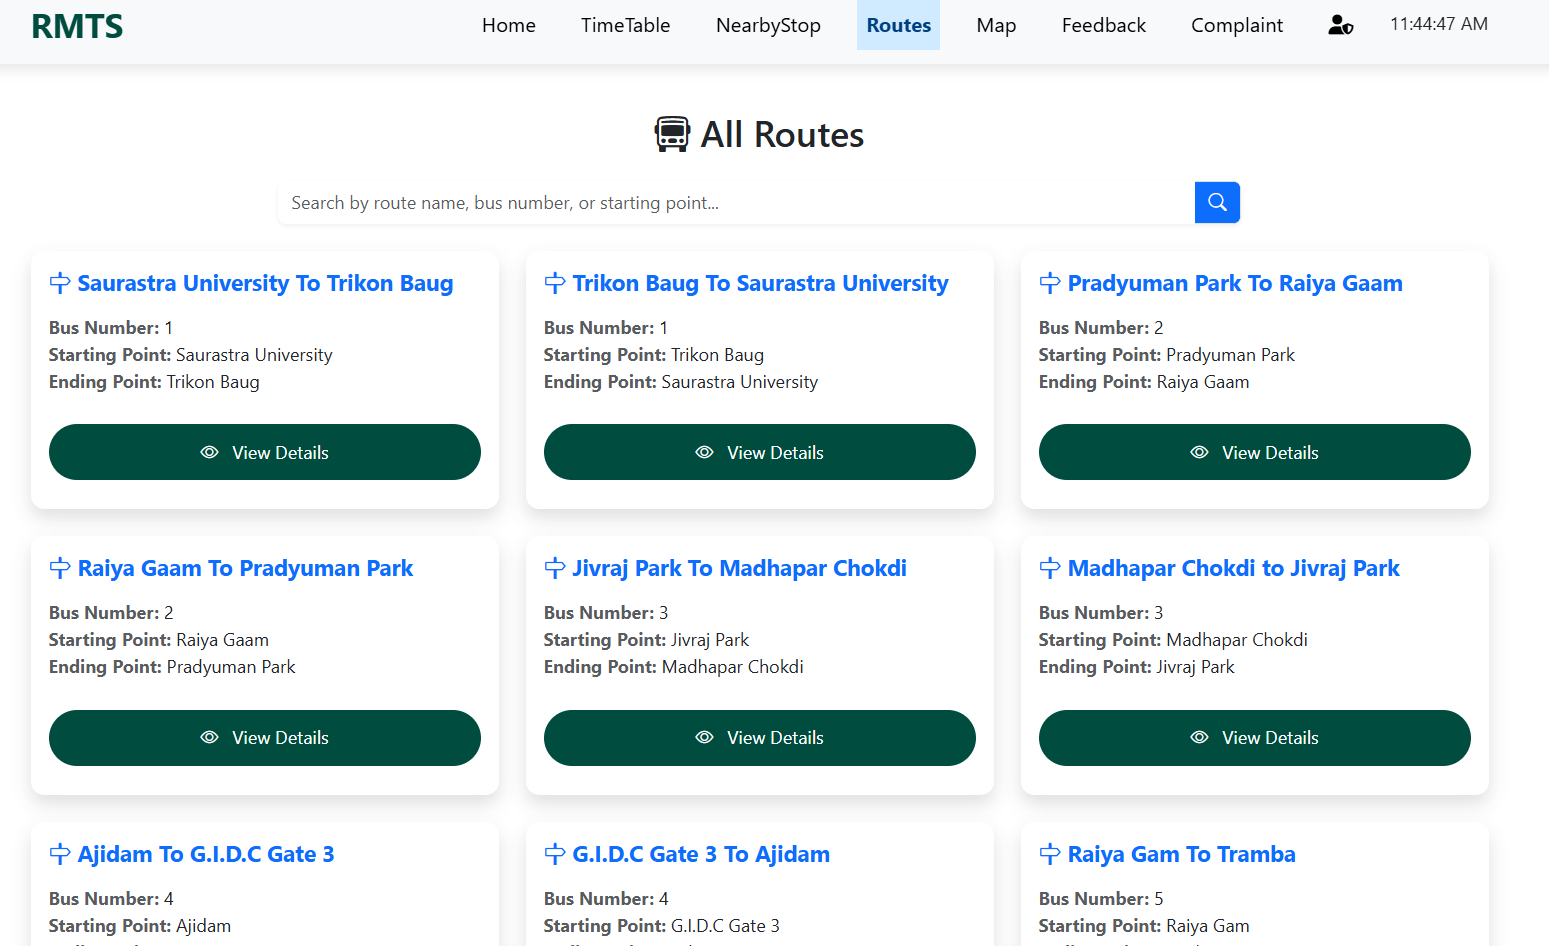Image resolution: width=1549 pixels, height=946 pixels.
Task: Click the signpost icon beside Saurastra University To Trikon Baug
Action: tap(58, 282)
